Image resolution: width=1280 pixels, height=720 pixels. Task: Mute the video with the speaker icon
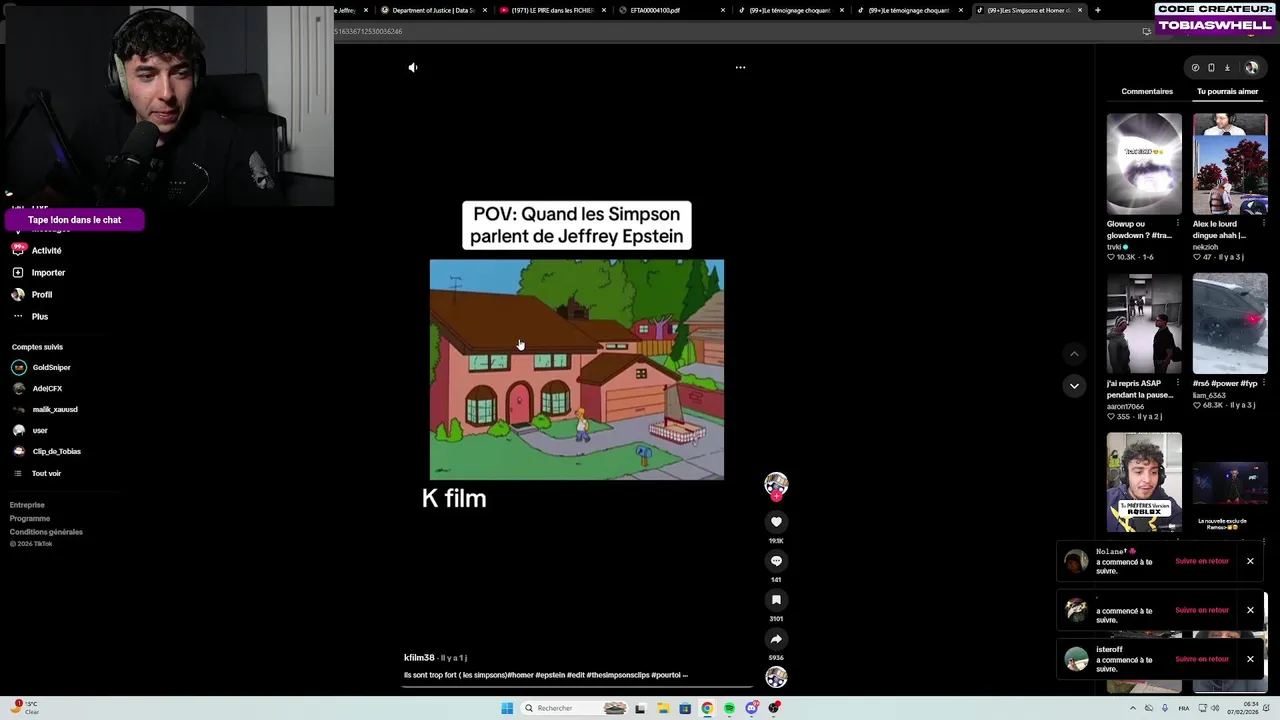pos(413,67)
